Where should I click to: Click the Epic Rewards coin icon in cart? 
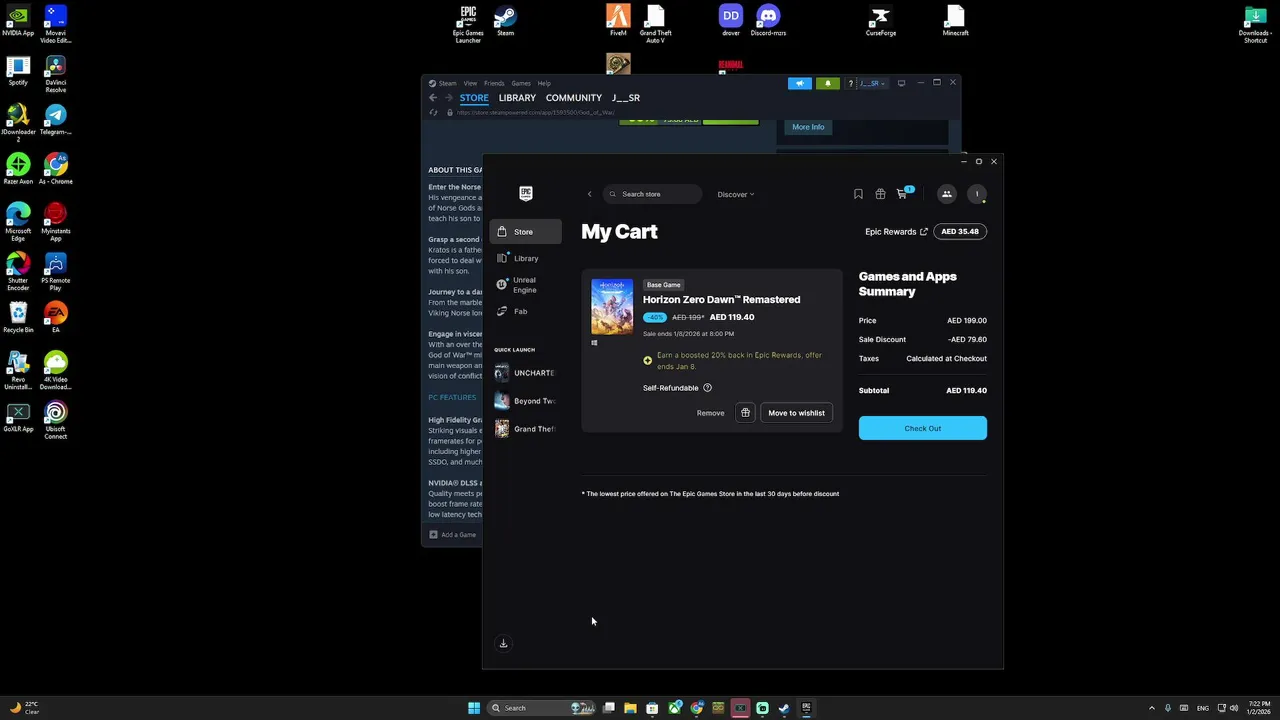click(x=647, y=360)
